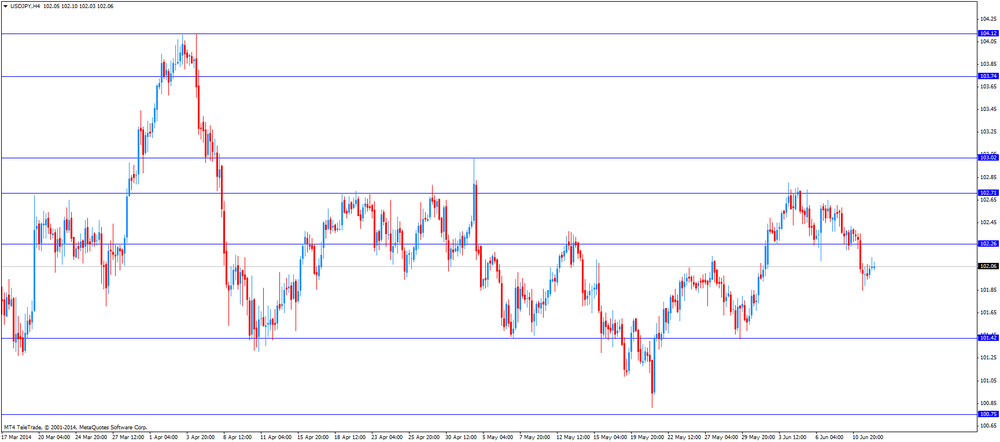Click the 6 Jun 04:00 time label
The image size is (1000, 442).
830,437
